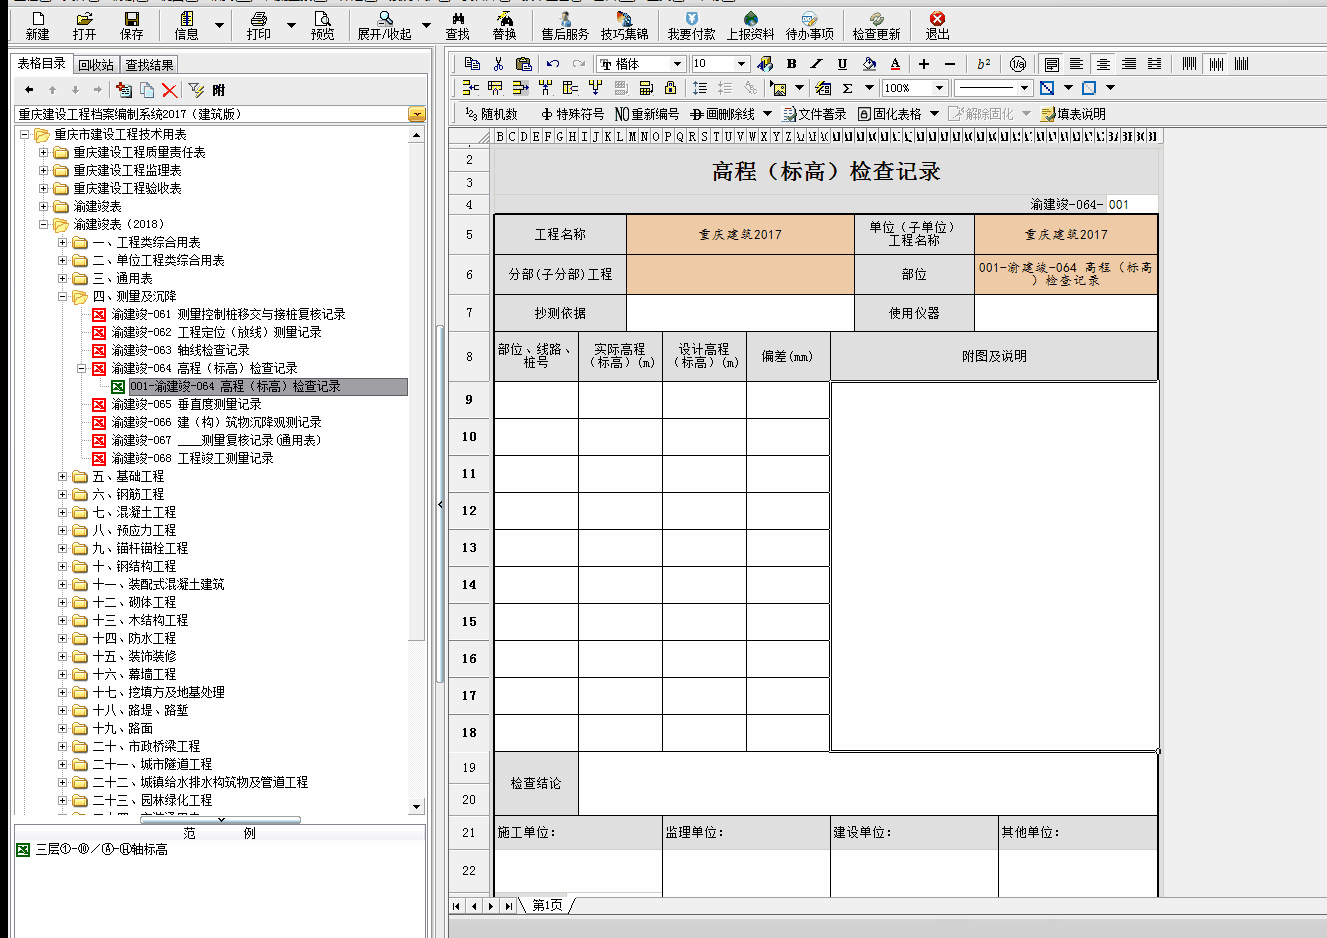This screenshot has height=938, width=1327.
Task: Click the 填表说明 button
Action: (x=1073, y=114)
